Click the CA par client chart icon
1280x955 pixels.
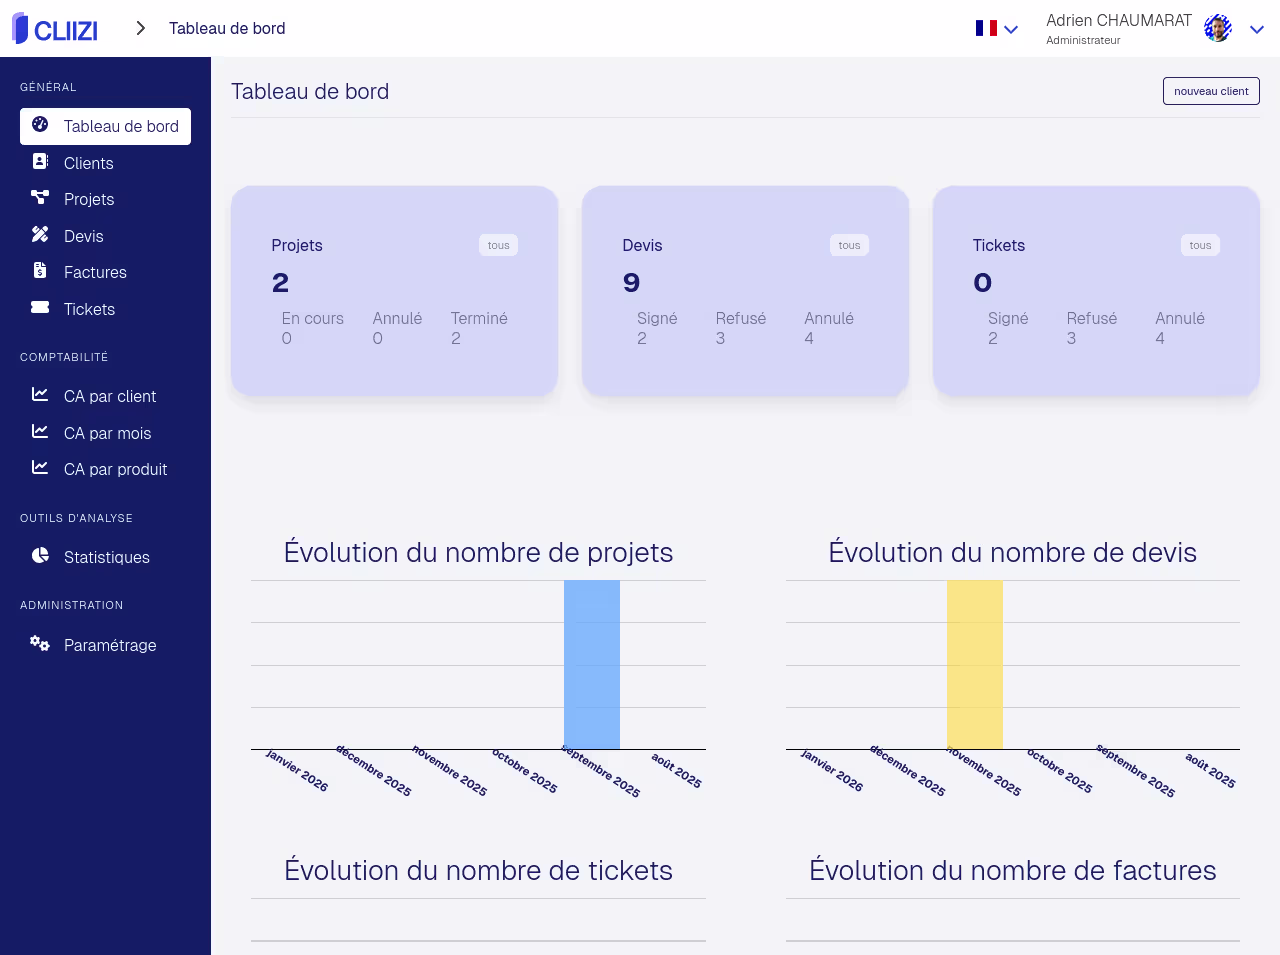[x=40, y=395]
